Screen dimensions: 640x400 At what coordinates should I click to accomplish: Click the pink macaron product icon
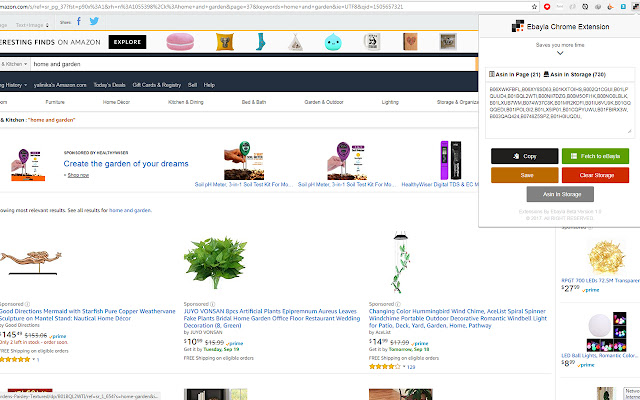coord(180,42)
